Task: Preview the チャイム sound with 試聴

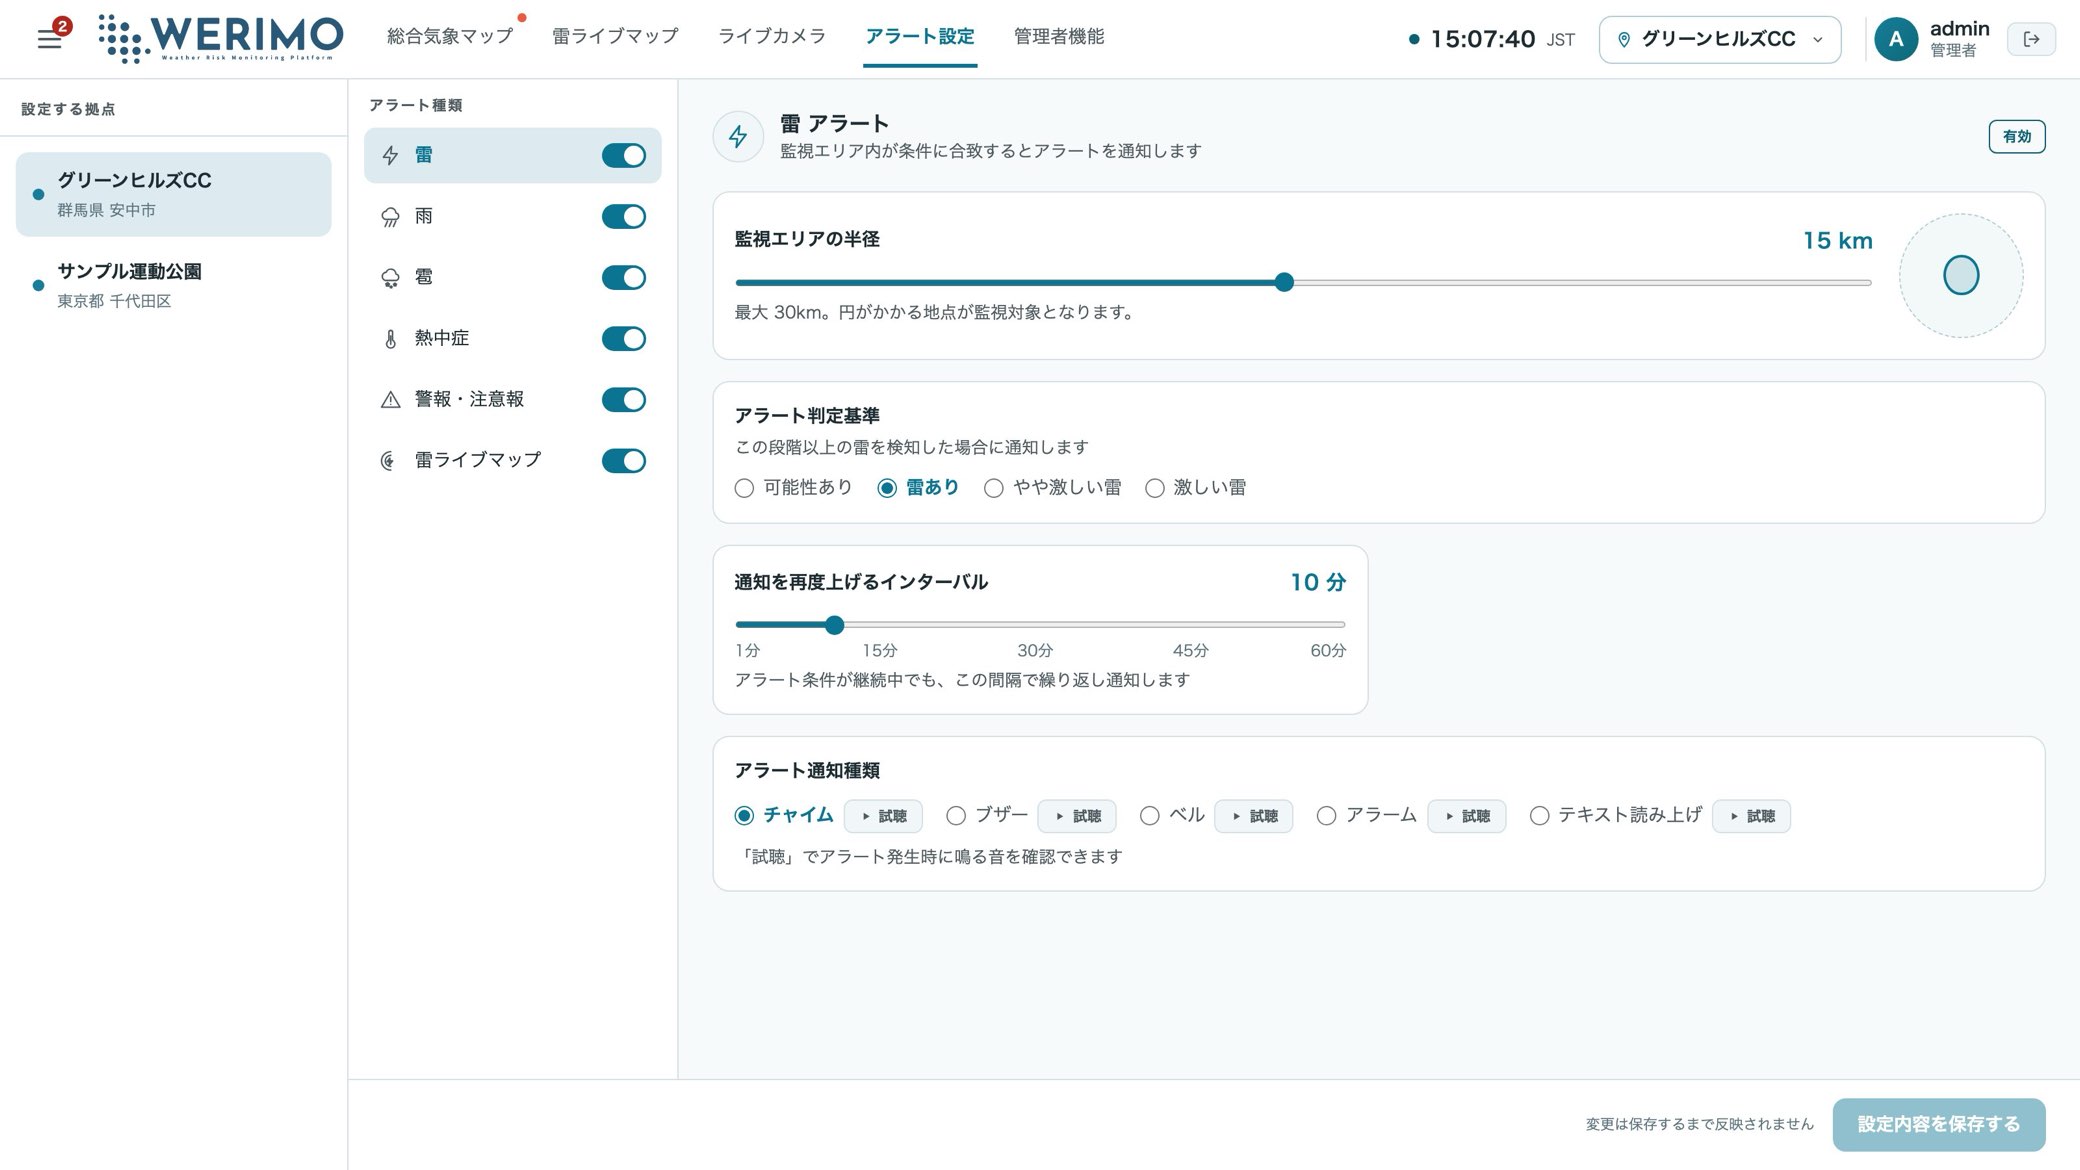Action: click(x=883, y=816)
